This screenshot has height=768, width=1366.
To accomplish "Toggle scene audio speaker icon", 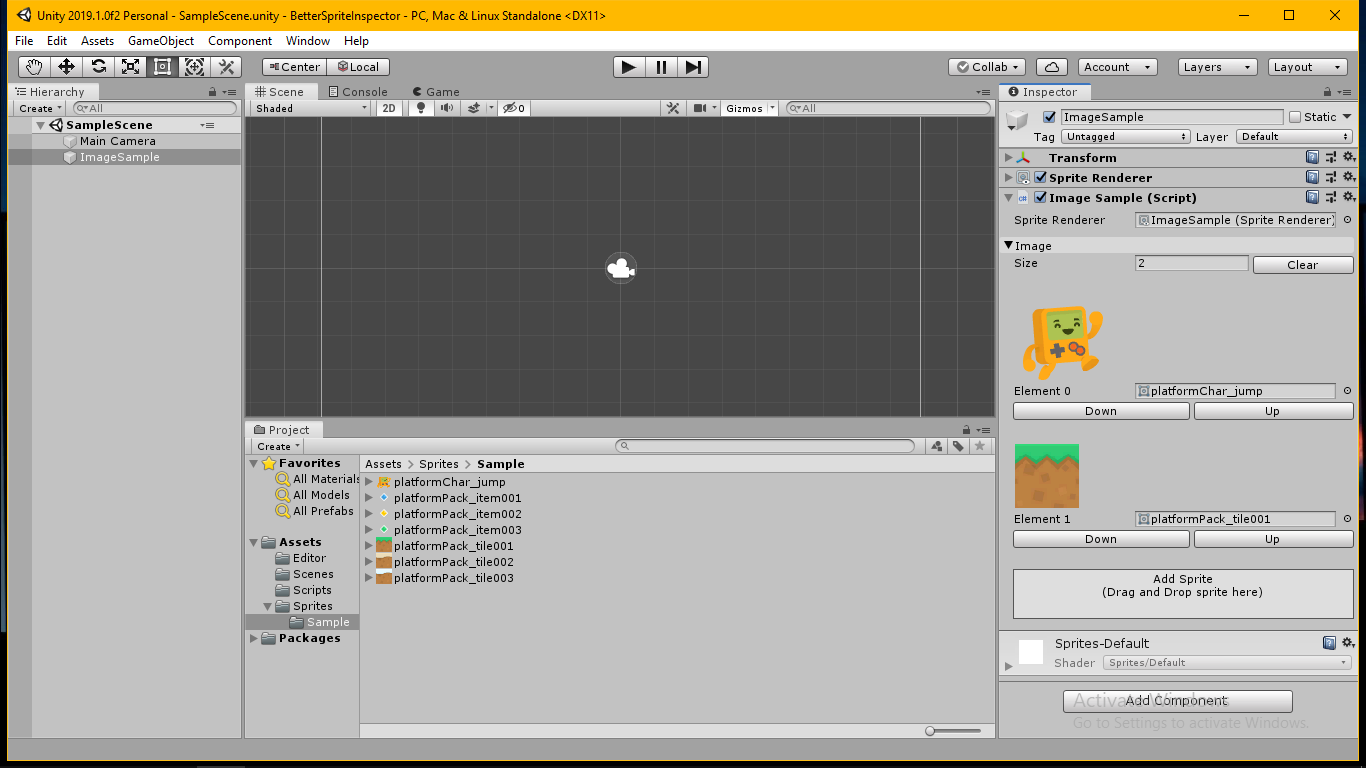I will coord(447,108).
